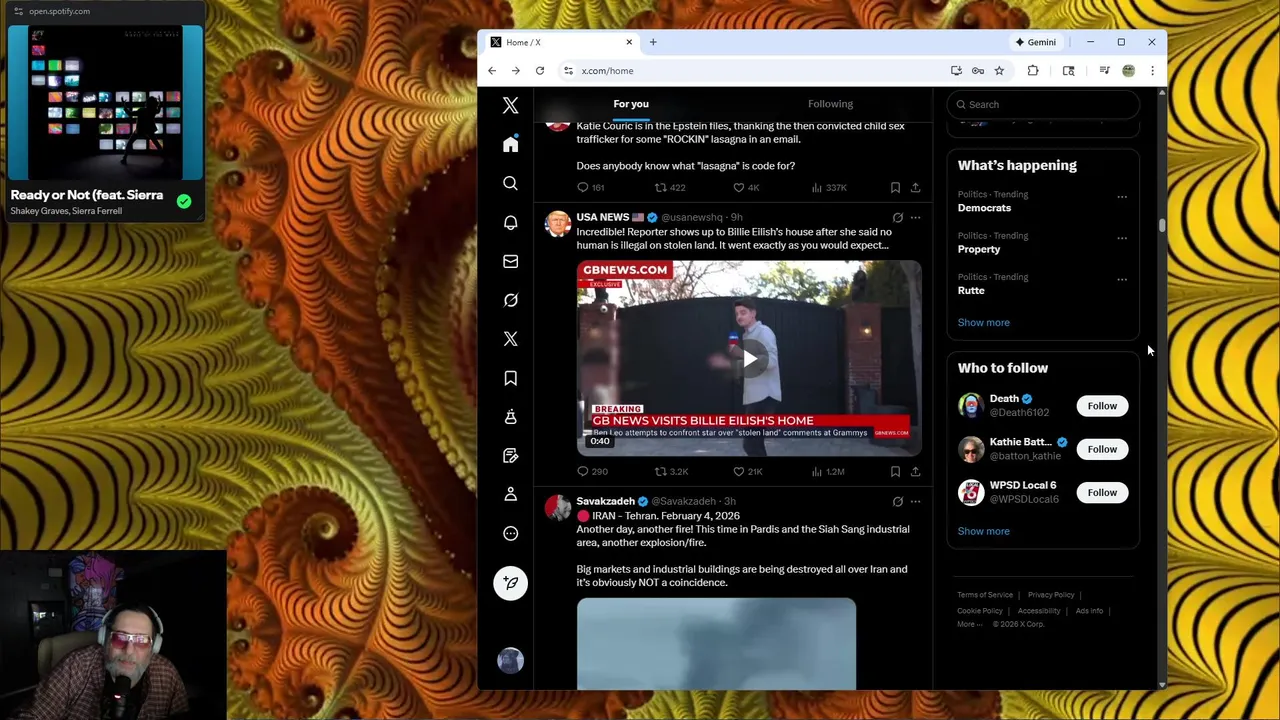The image size is (1280, 720).
Task: Open the Accessibility footer link
Action: pyautogui.click(x=1039, y=611)
